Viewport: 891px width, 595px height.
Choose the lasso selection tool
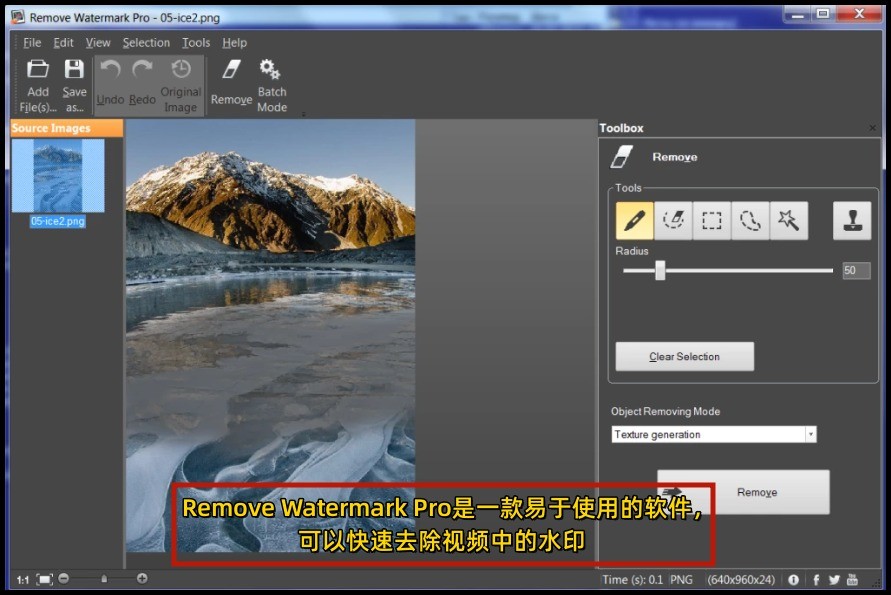(749, 220)
